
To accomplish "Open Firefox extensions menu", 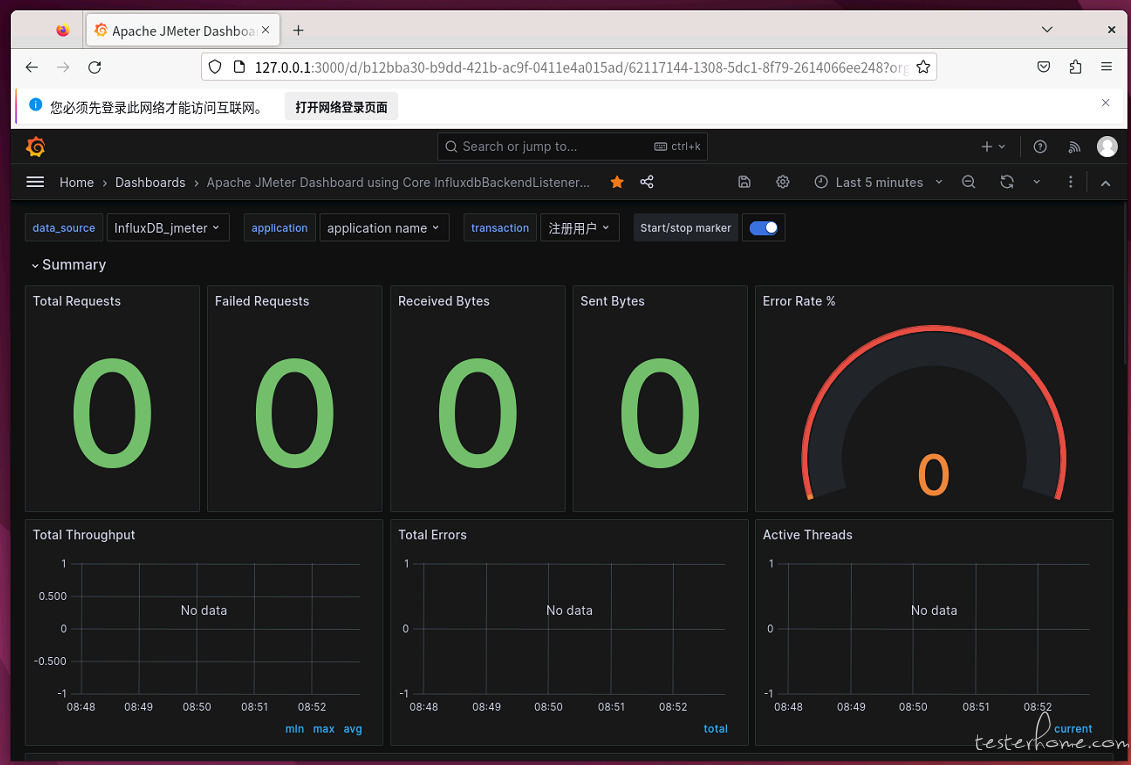I will coord(1075,67).
